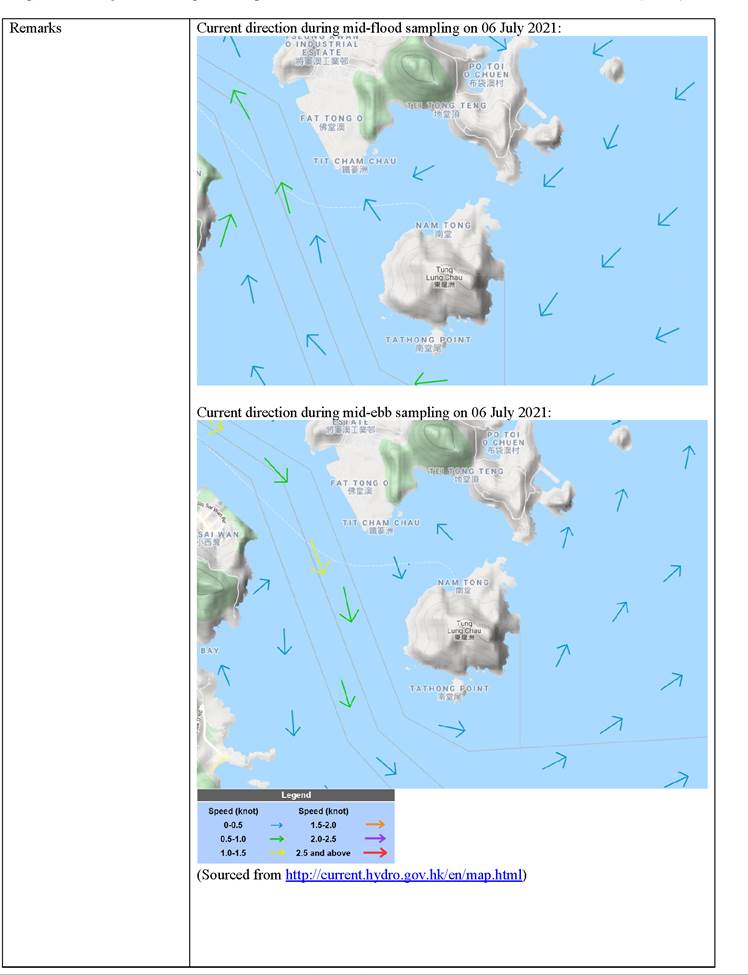
Task: Click the mid-ebb sampling caption text
Action: tap(374, 412)
